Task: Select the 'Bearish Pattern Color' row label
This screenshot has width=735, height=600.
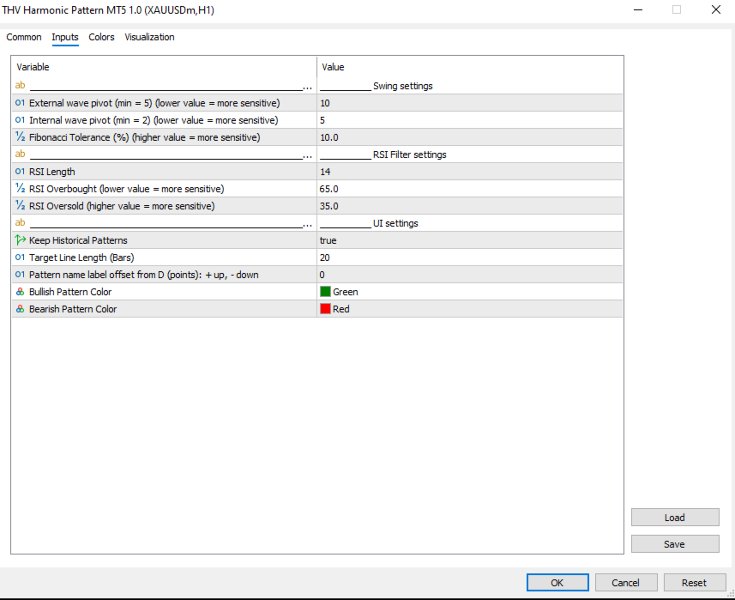Action: (73, 309)
